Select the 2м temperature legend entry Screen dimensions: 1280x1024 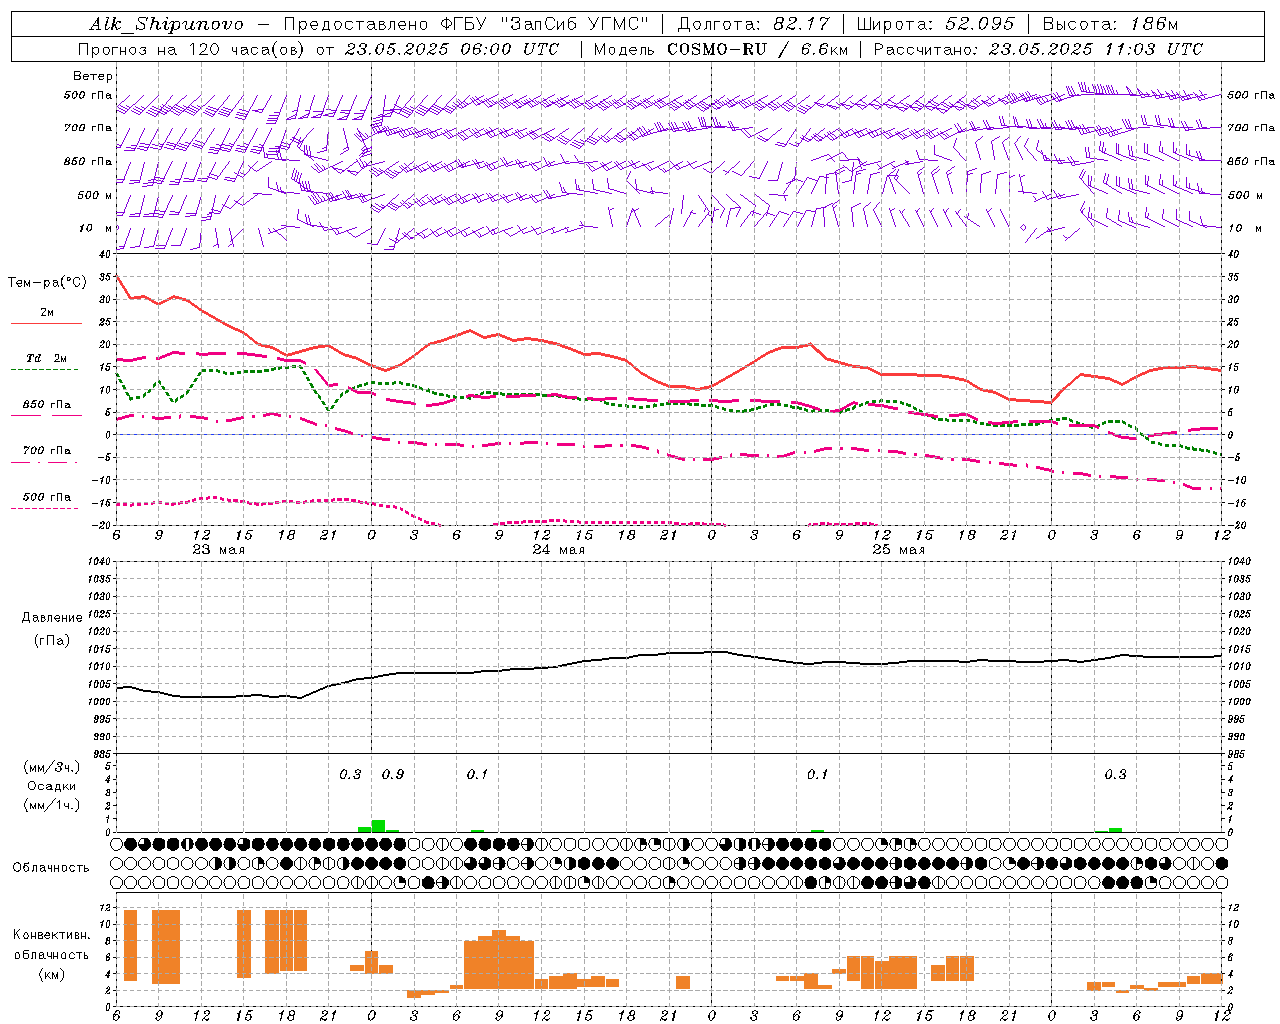pos(47,312)
